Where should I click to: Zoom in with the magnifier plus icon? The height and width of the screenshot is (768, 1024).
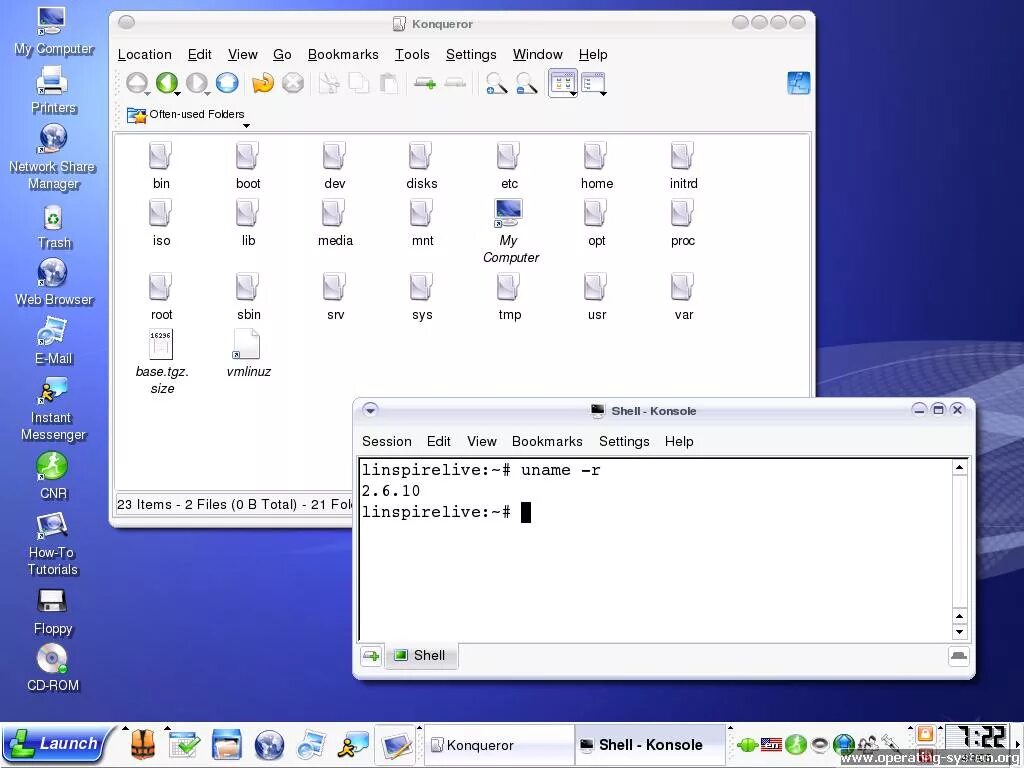coord(496,84)
